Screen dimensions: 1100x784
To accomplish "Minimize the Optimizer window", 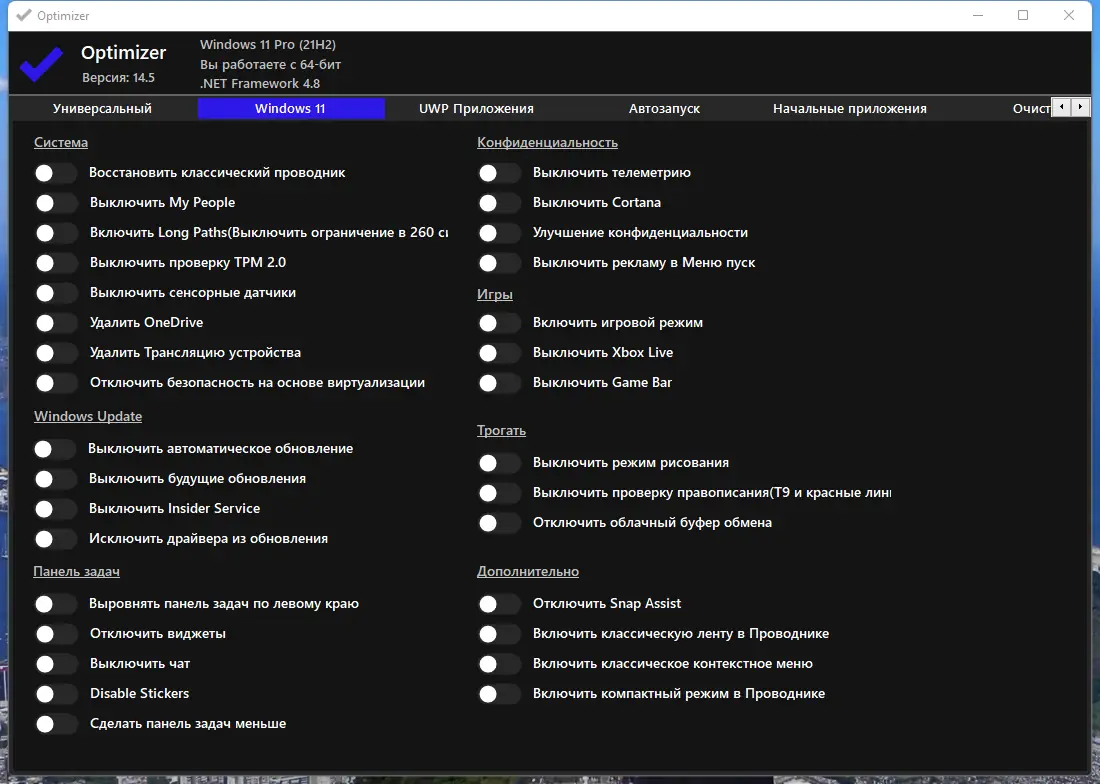I will click(978, 15).
